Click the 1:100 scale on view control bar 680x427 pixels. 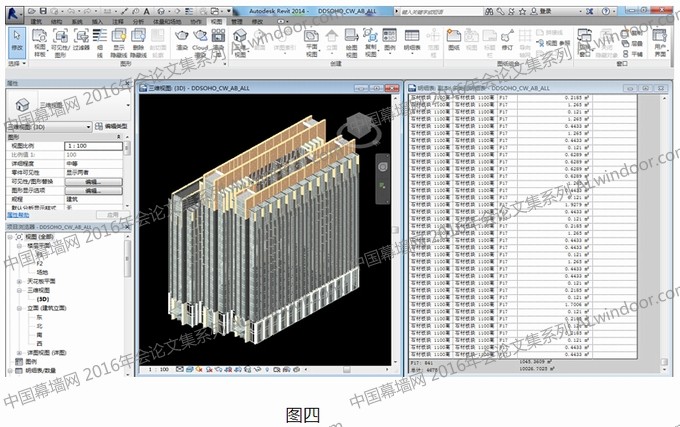coord(158,369)
